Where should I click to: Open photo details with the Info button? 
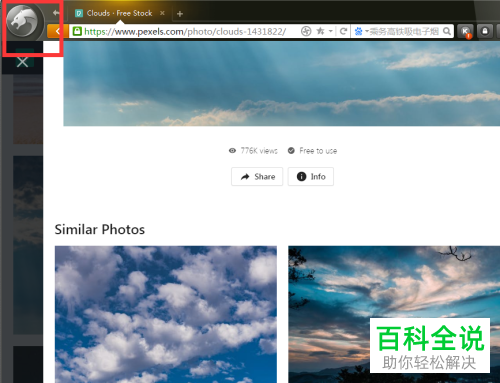311,177
